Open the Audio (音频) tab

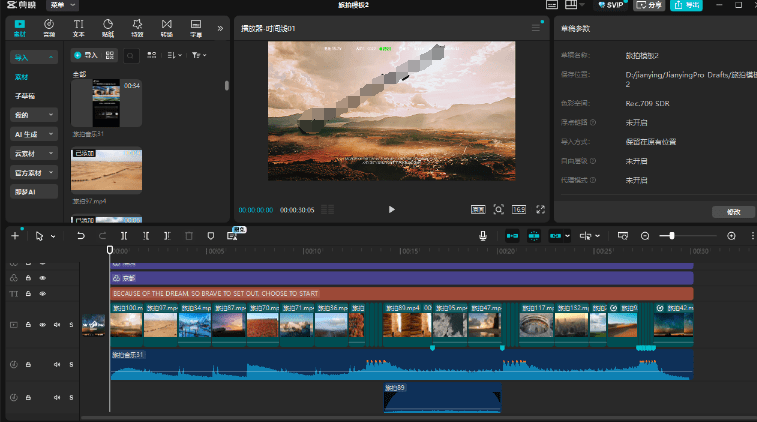click(49, 25)
